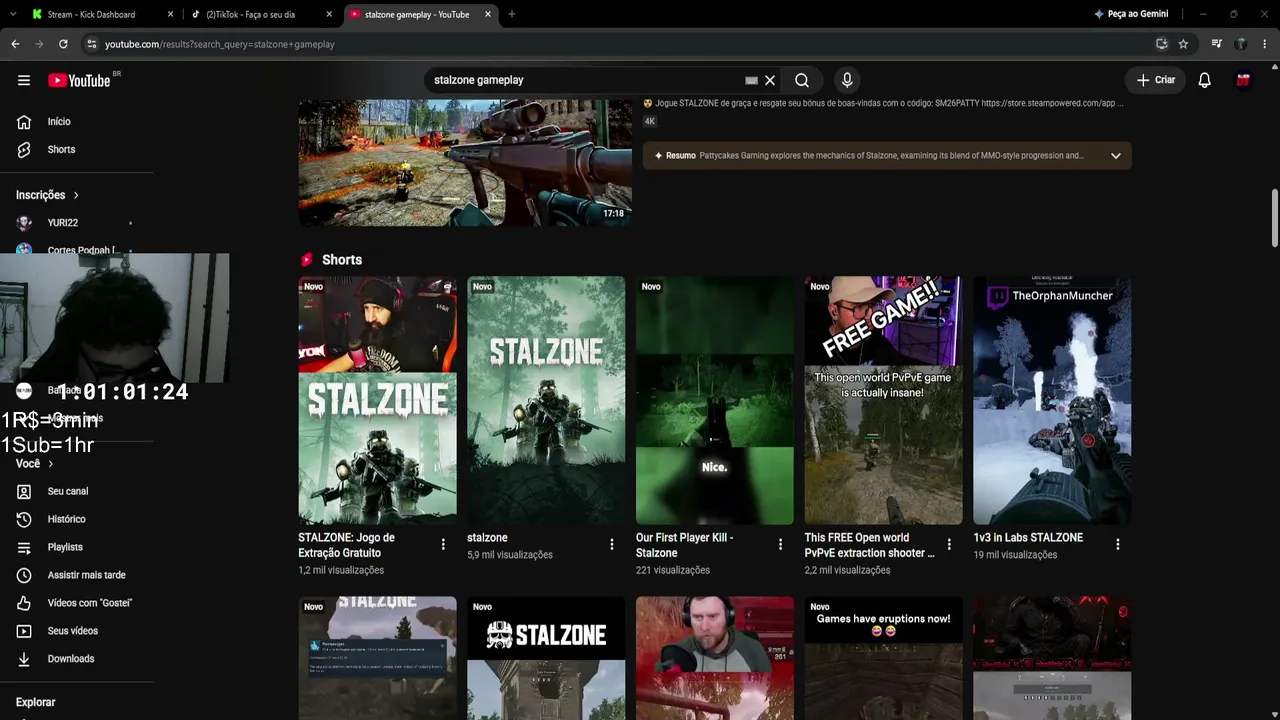Click the browser address bar URL

[220, 44]
